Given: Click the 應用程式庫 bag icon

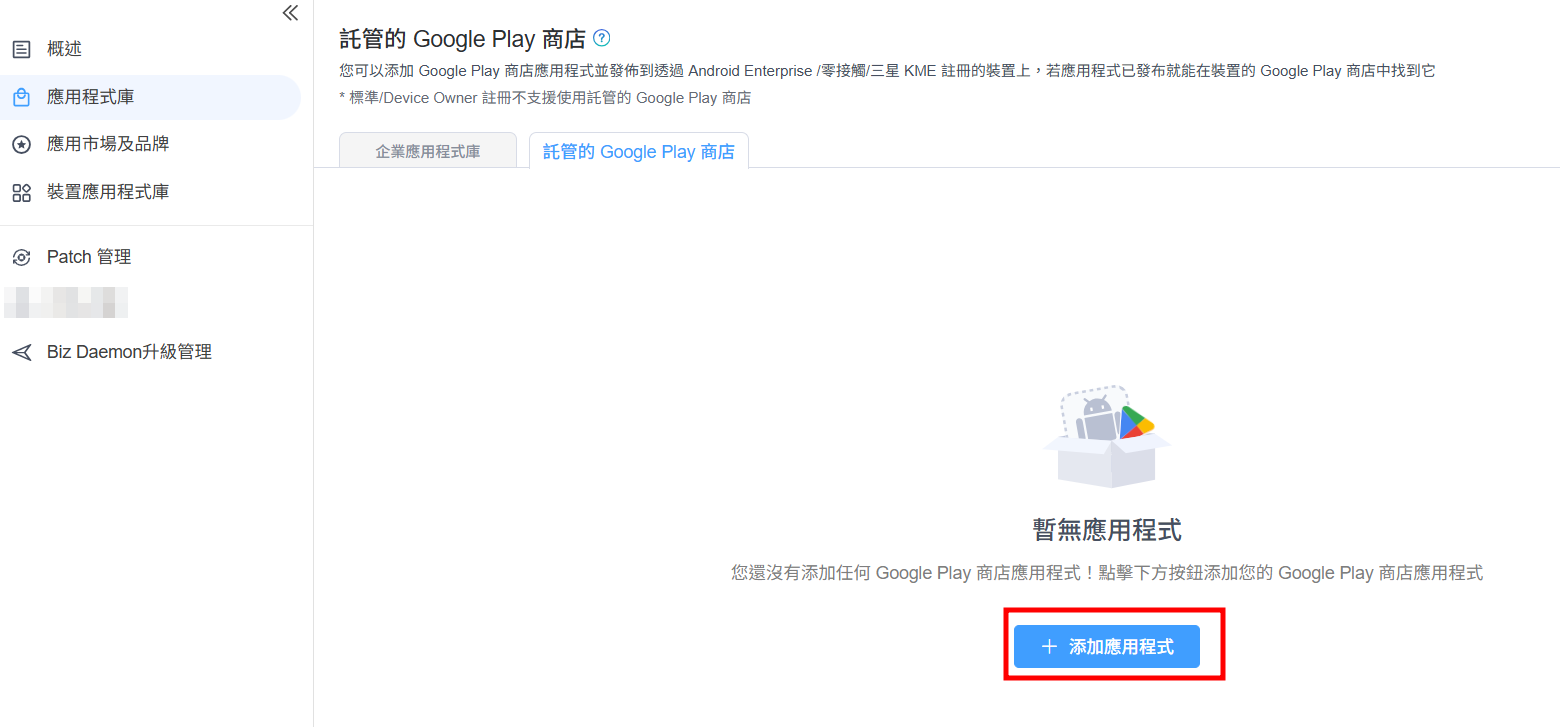Looking at the screenshot, I should point(21,97).
